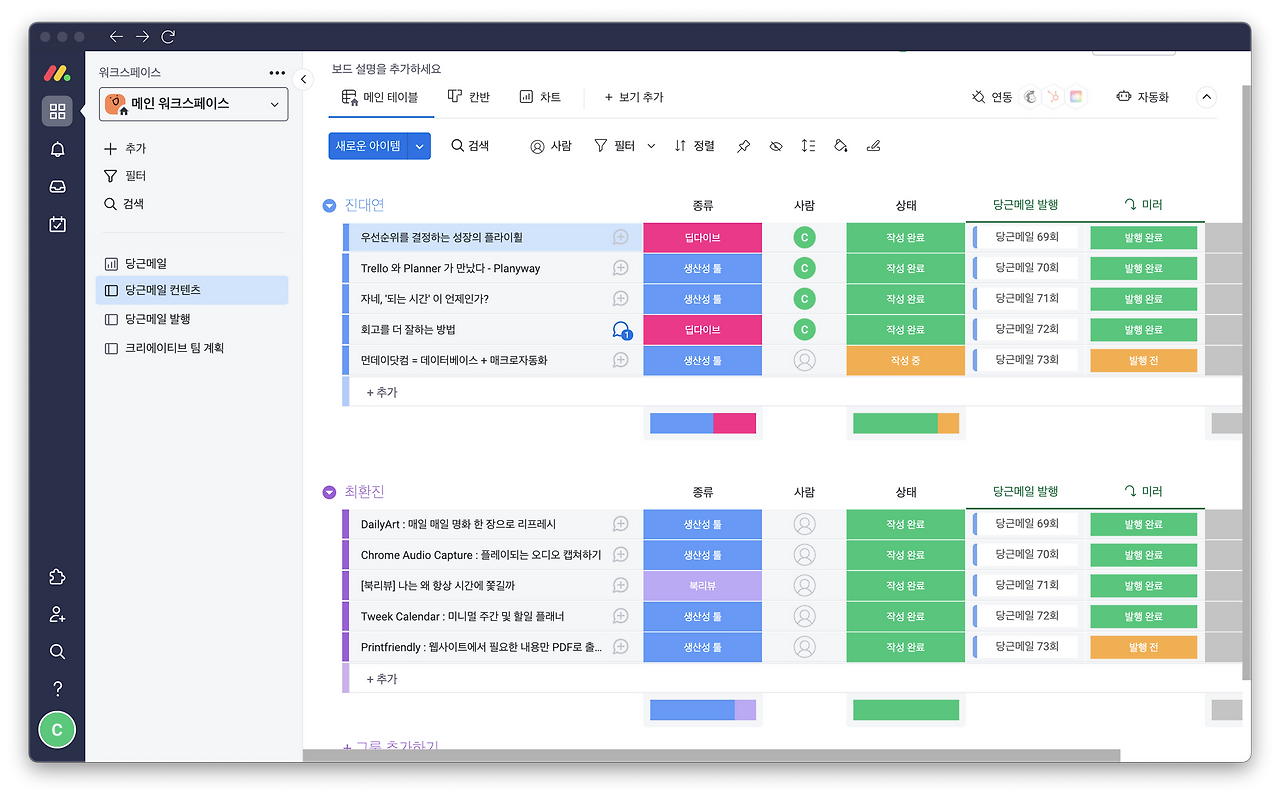Click the 발행 전 cell on the '먼데이닷컴' row
Viewport: 1280px width, 798px height.
pos(1144,360)
